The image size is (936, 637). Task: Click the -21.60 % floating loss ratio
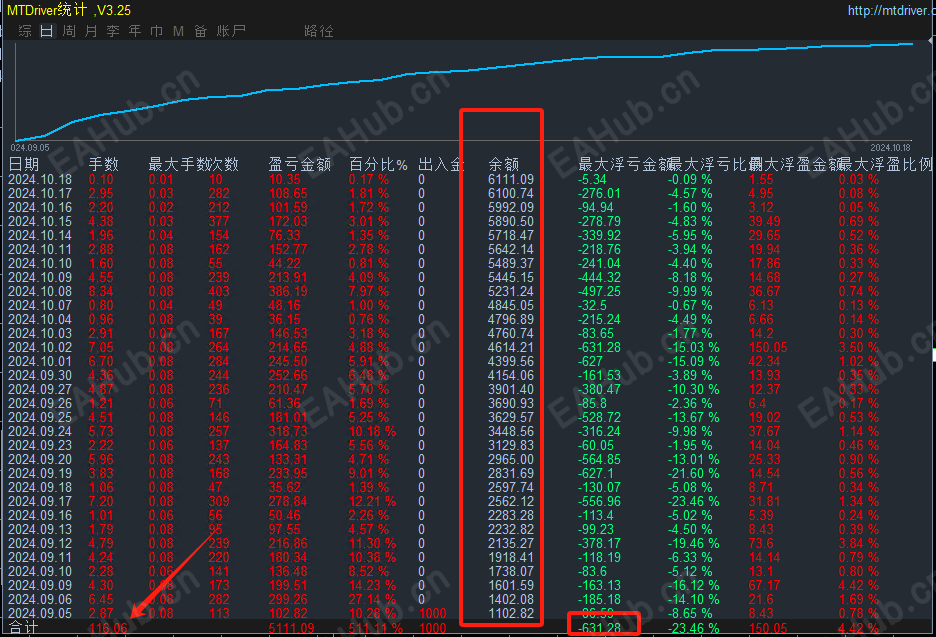point(694,473)
